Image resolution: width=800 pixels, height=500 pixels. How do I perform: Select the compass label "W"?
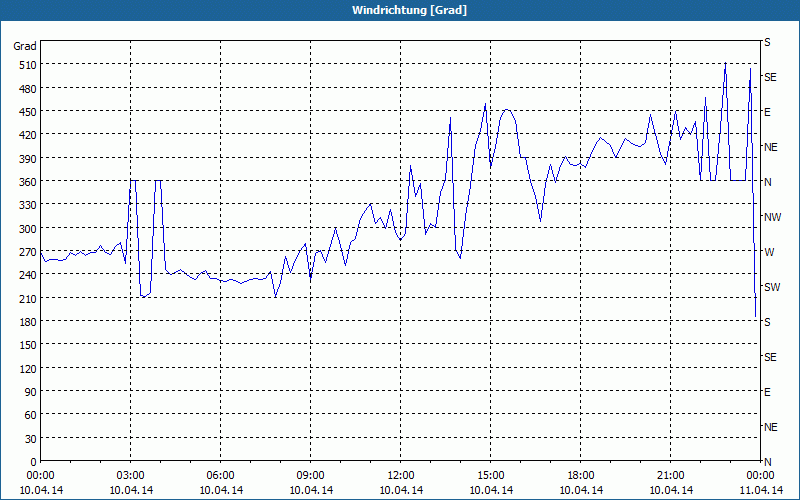click(769, 252)
